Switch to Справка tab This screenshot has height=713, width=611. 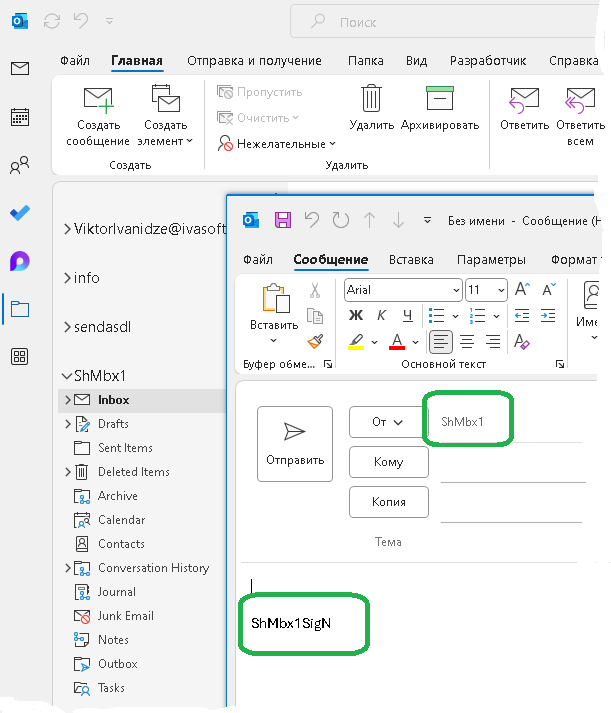pos(574,60)
